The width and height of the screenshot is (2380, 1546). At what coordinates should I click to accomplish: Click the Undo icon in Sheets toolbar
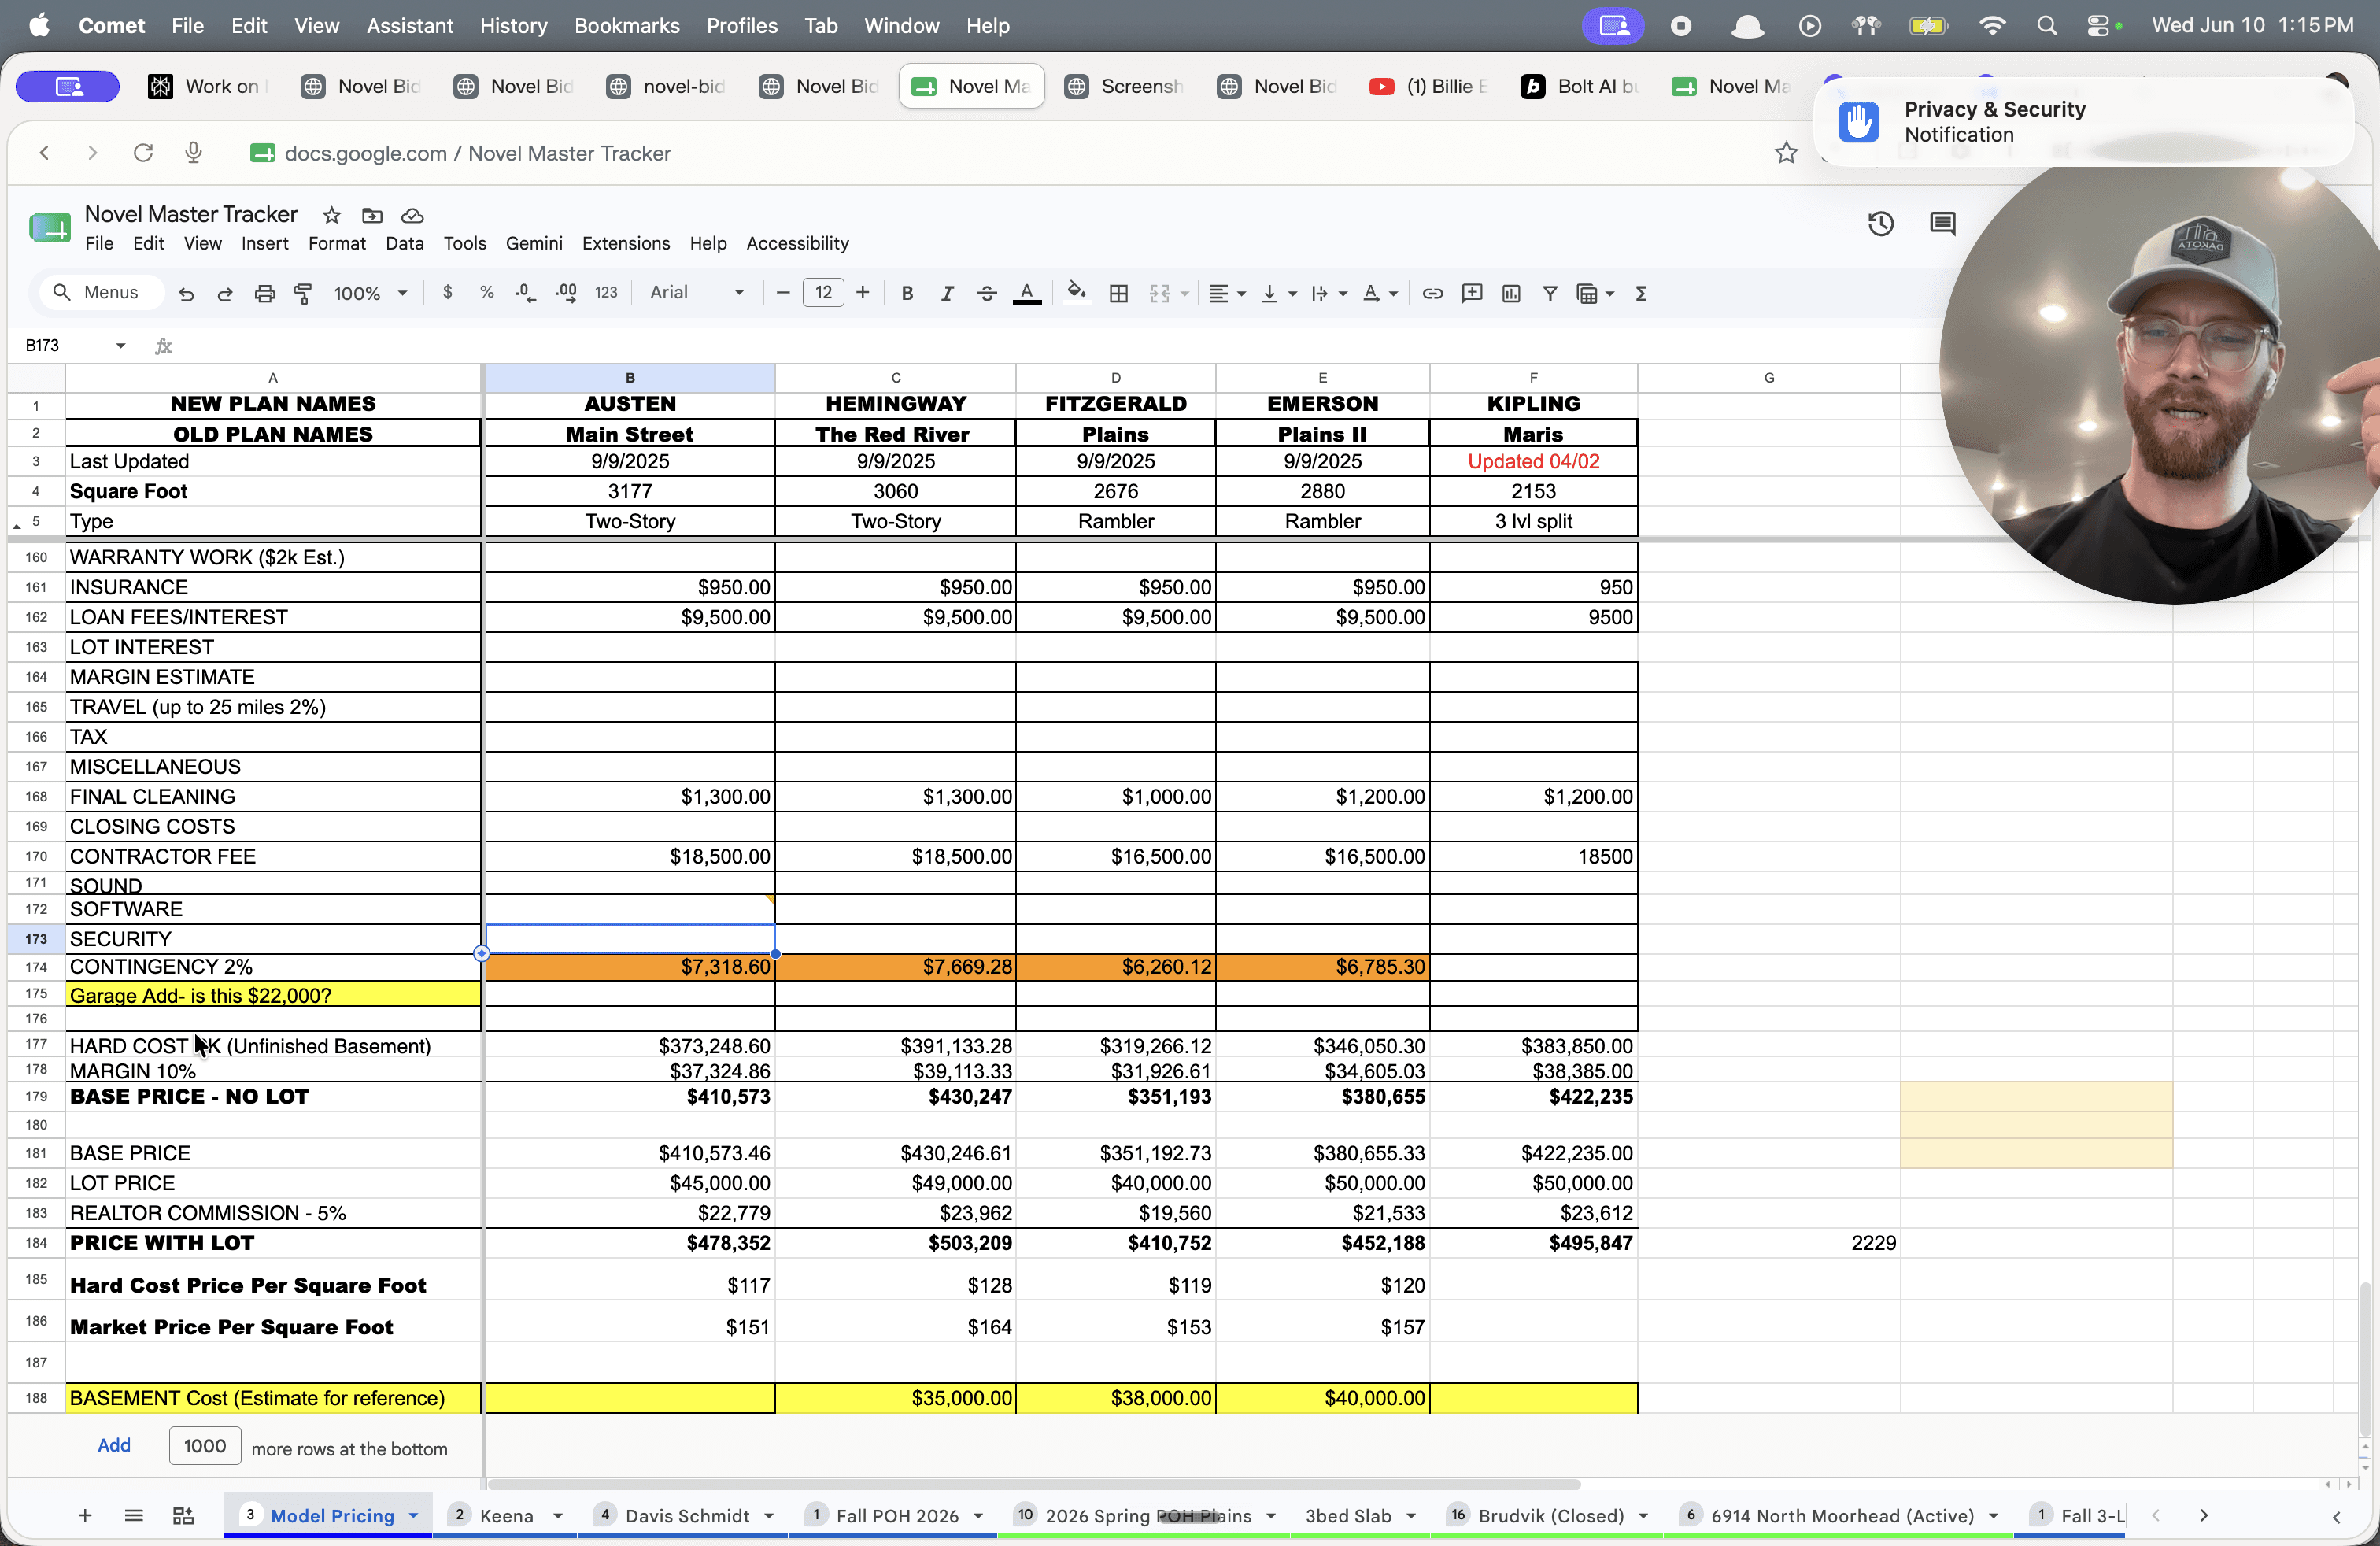[186, 293]
